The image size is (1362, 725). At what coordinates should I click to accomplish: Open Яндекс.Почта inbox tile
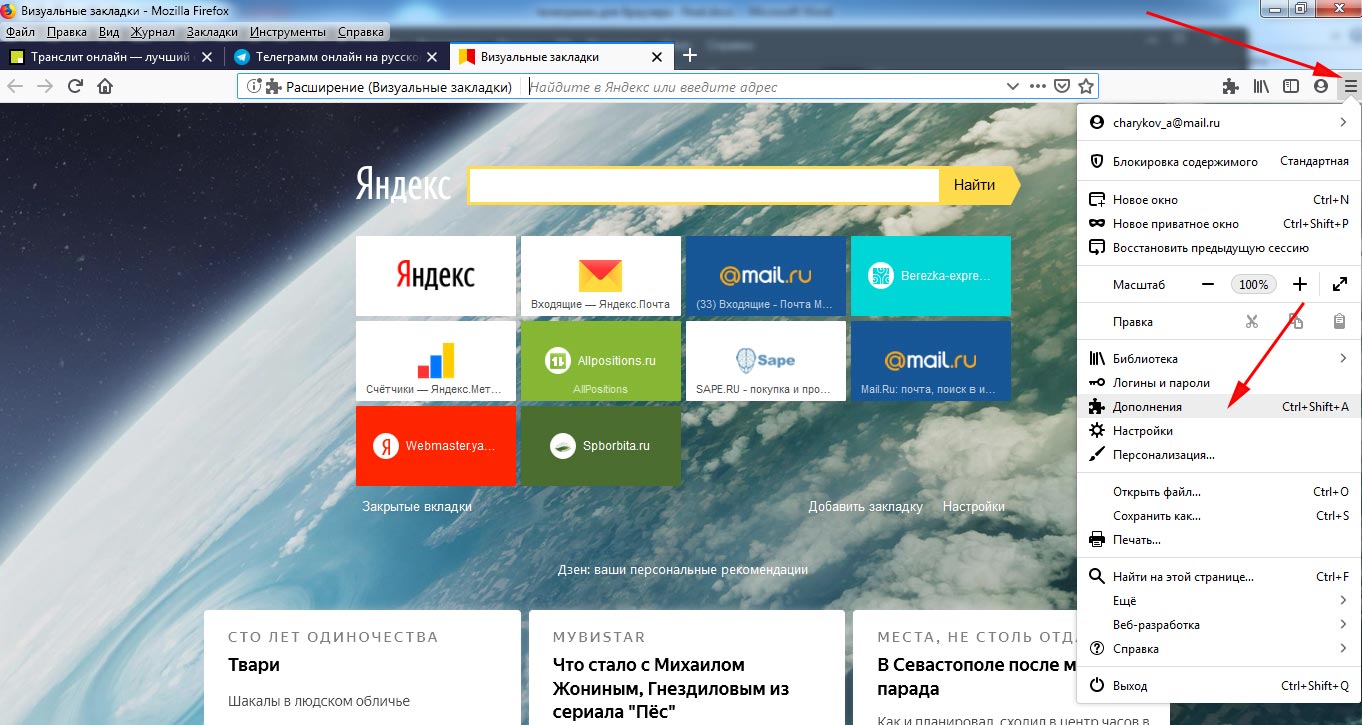(601, 276)
